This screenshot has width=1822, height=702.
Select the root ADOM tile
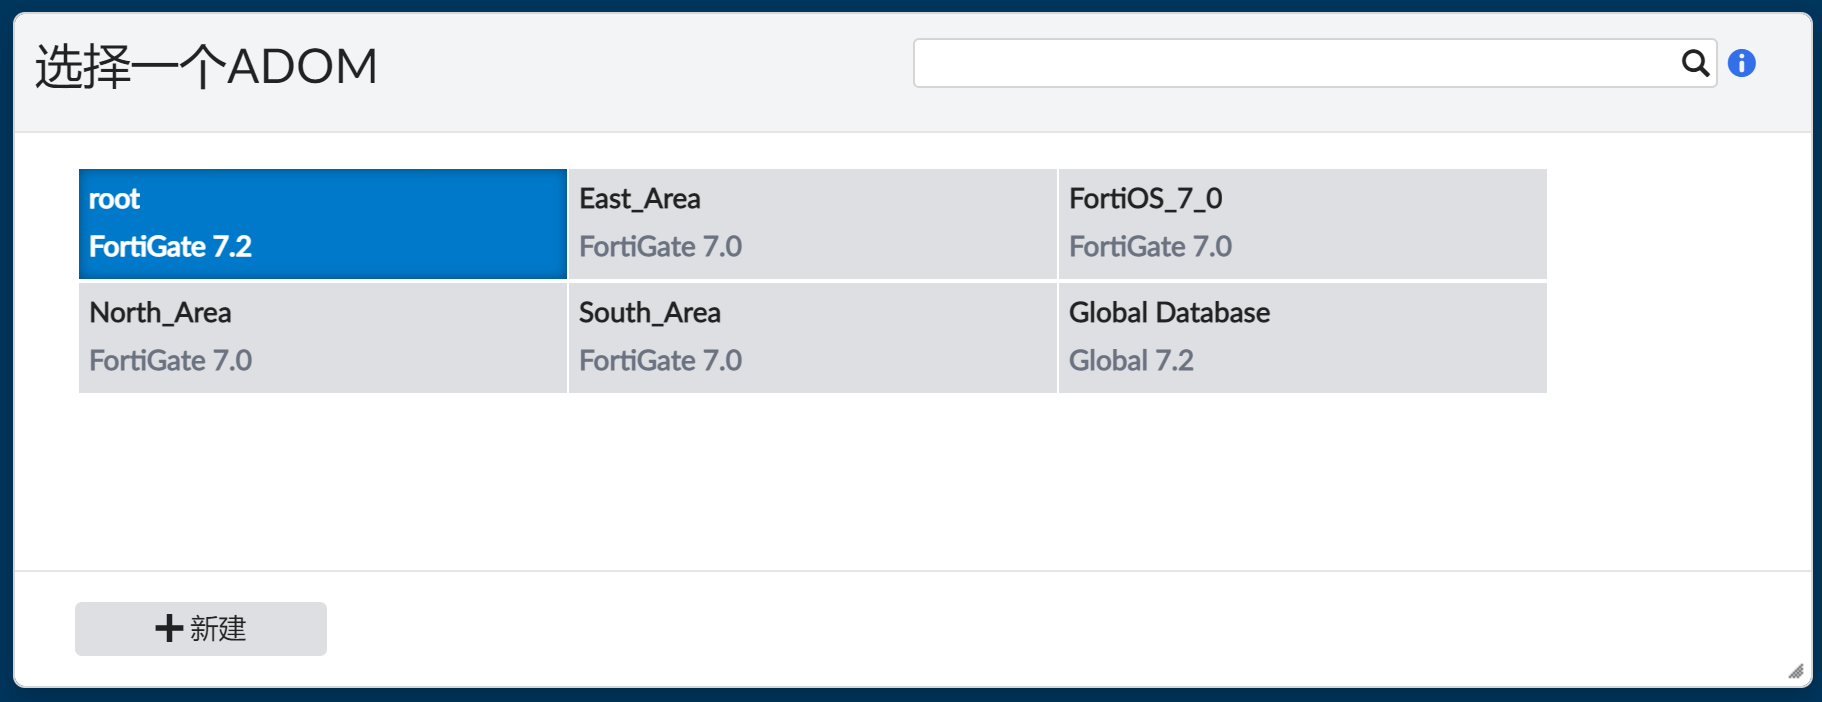tap(322, 223)
